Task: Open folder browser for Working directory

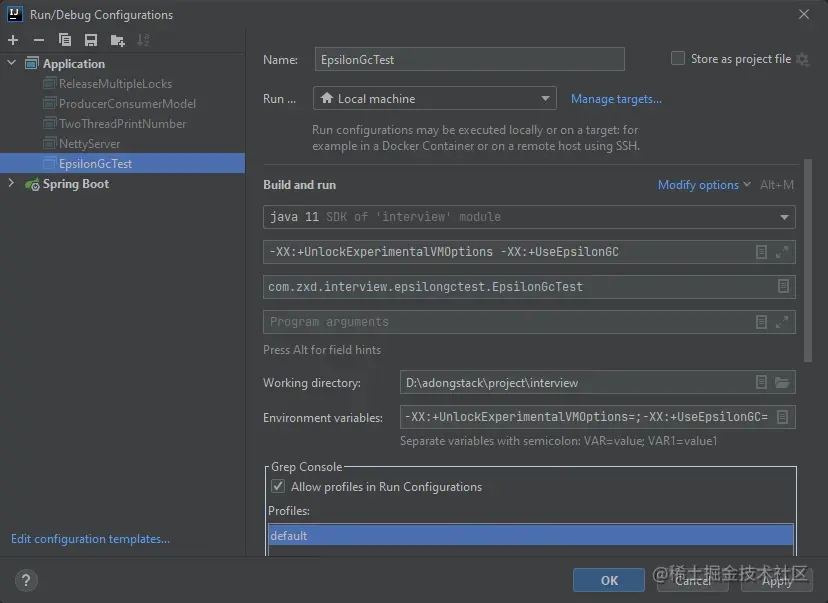Action: point(782,382)
